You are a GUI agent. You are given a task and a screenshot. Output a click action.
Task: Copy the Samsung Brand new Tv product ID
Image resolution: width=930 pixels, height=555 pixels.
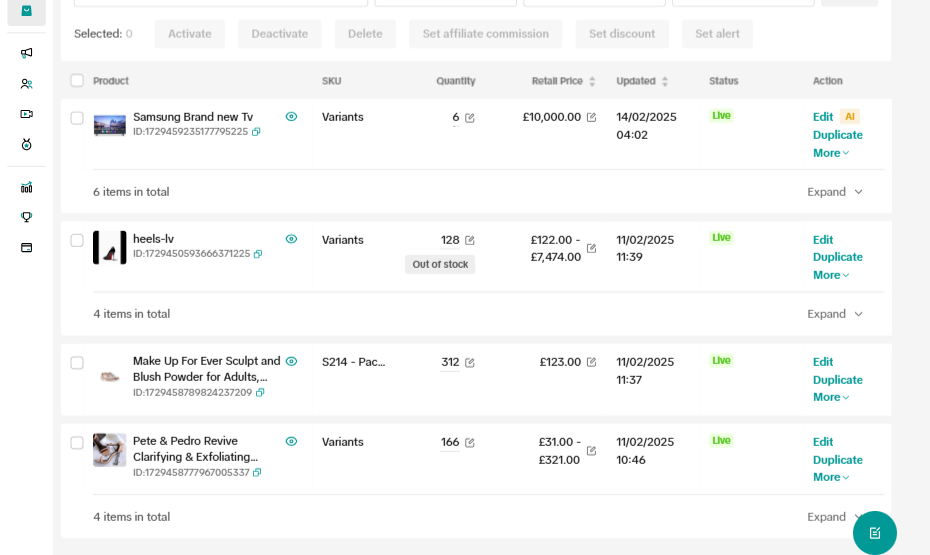pyautogui.click(x=256, y=132)
